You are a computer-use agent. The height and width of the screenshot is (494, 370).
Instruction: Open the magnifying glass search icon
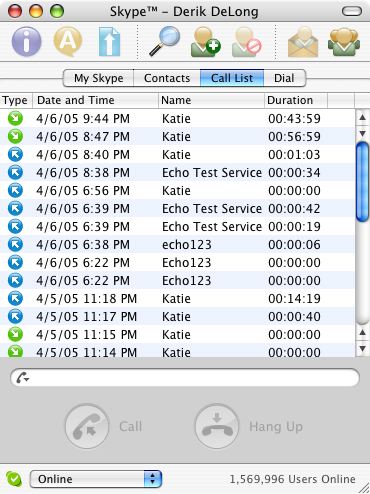click(x=164, y=42)
